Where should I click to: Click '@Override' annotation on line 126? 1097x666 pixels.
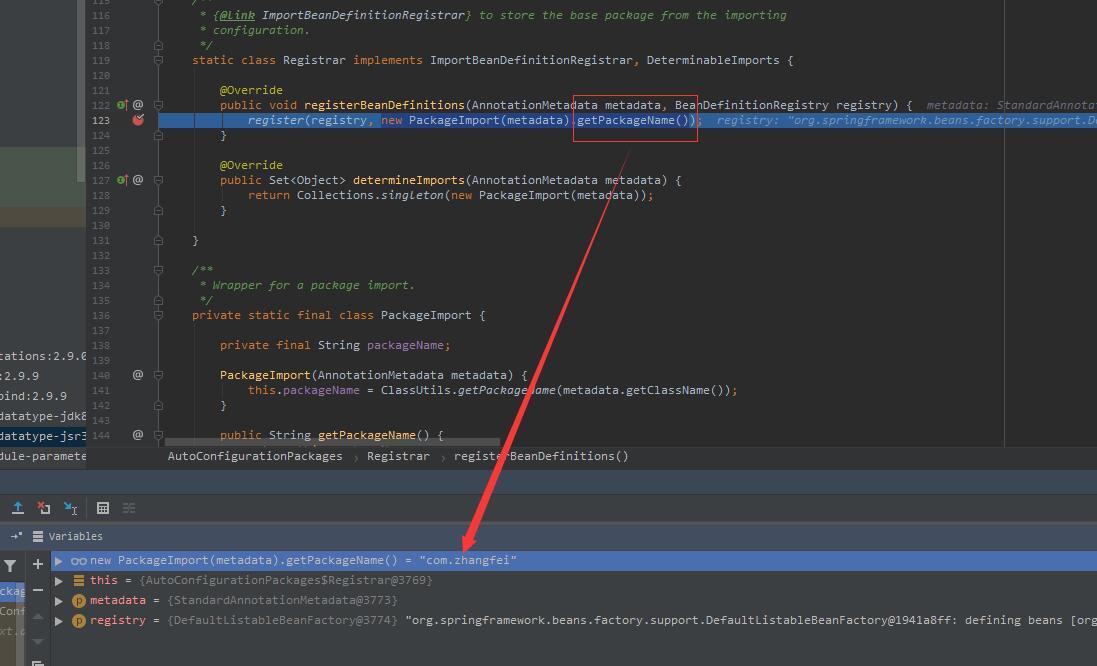[x=251, y=165]
